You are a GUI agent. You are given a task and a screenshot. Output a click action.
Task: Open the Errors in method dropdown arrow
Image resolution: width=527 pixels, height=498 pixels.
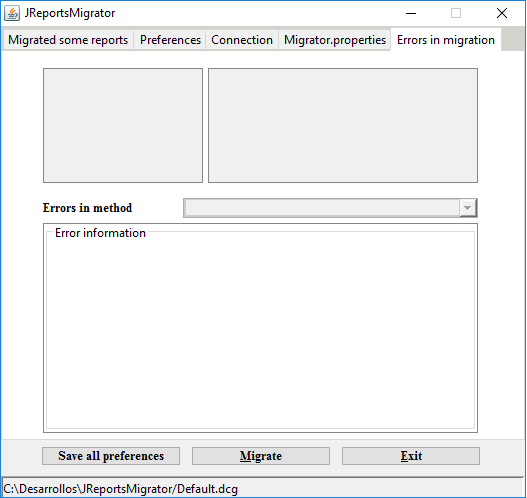[467, 208]
